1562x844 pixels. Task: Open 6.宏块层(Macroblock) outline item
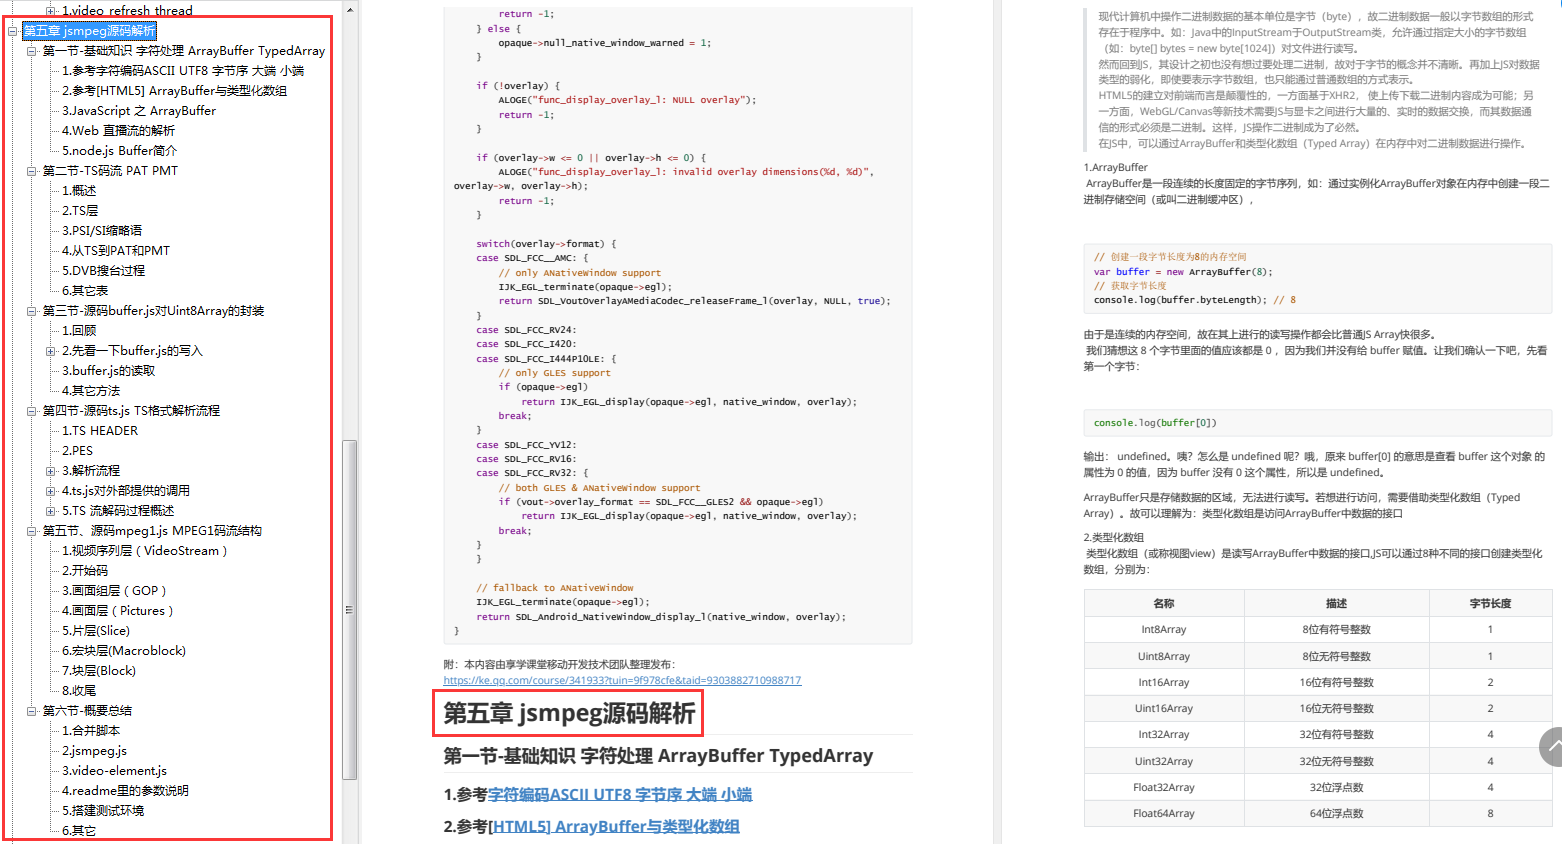click(x=124, y=651)
